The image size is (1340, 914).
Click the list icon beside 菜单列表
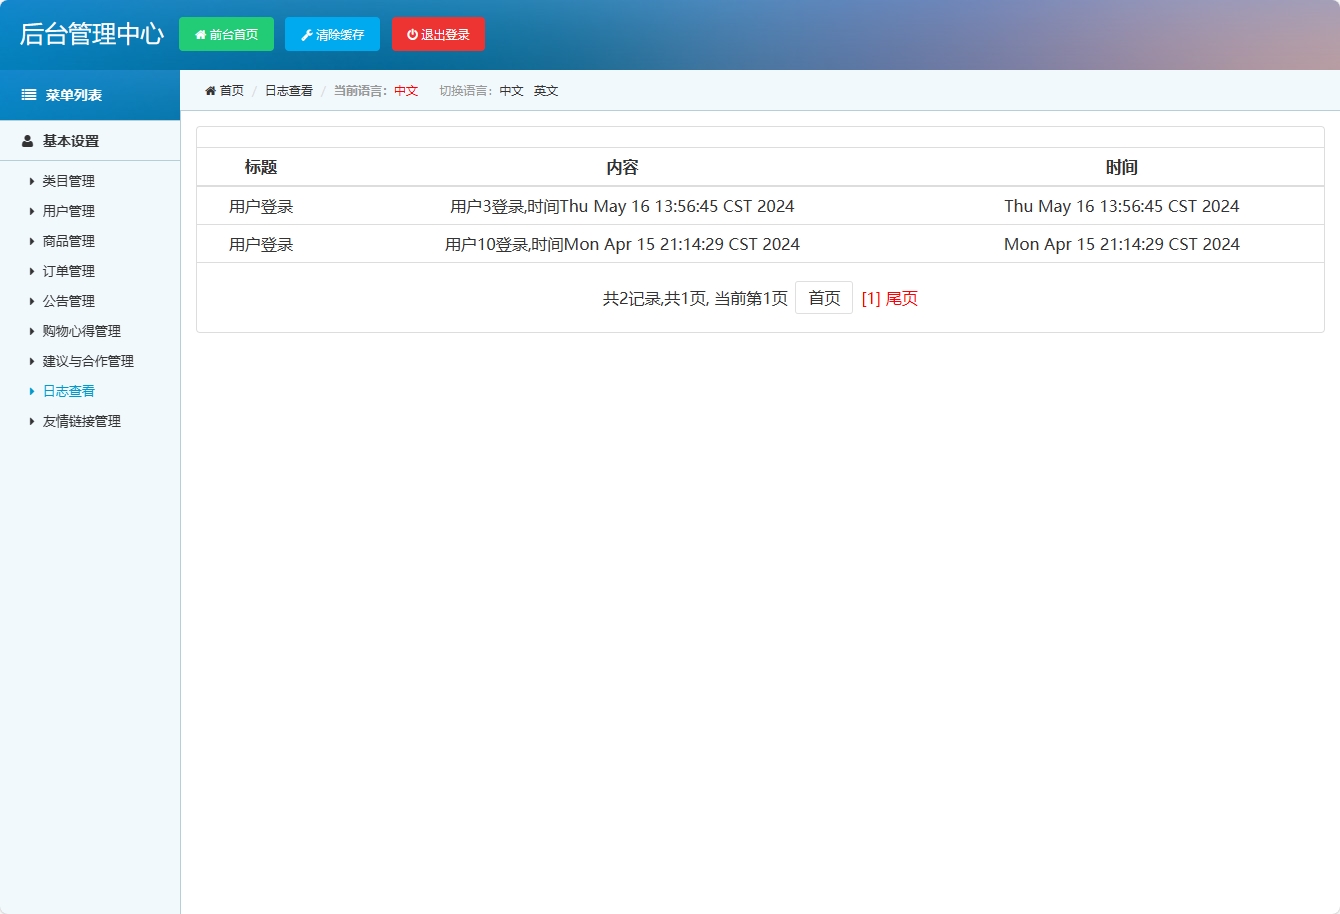29,95
